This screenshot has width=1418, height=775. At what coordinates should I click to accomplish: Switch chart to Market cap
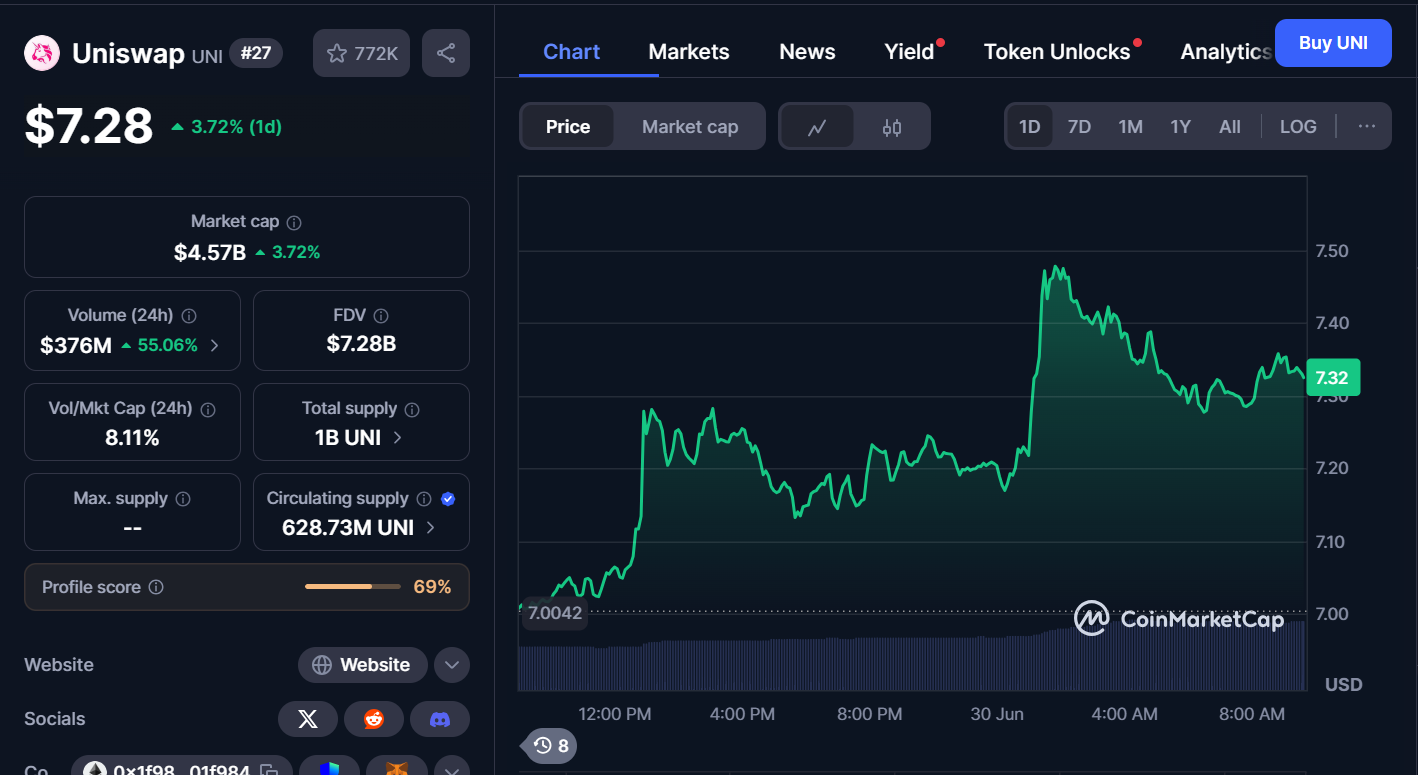690,127
